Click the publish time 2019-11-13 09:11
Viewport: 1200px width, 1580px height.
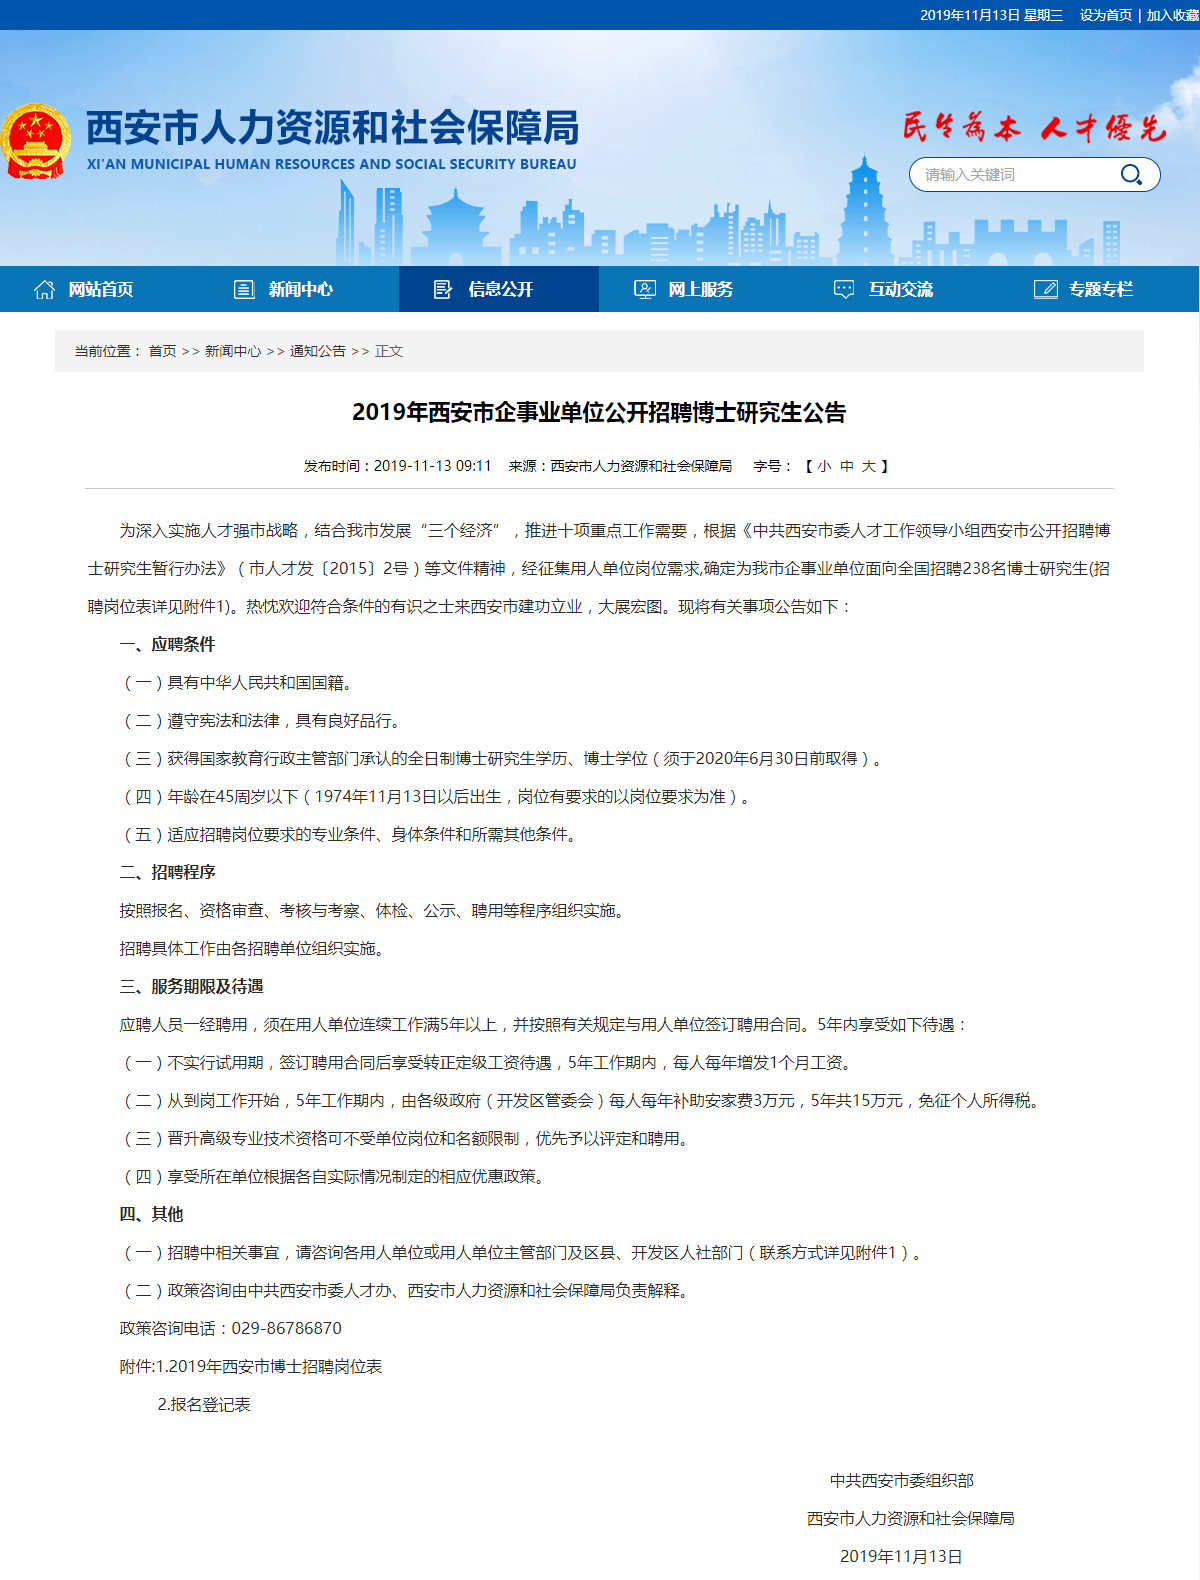432,466
